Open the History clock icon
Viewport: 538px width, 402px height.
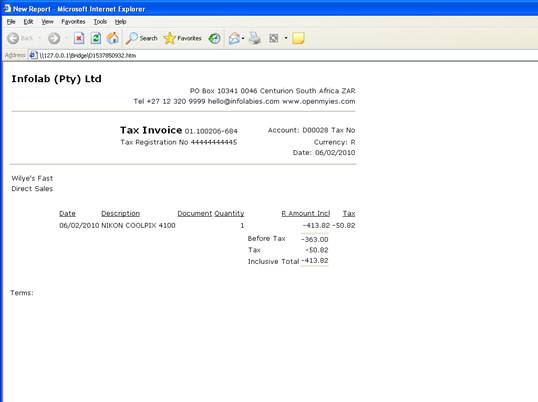215,38
